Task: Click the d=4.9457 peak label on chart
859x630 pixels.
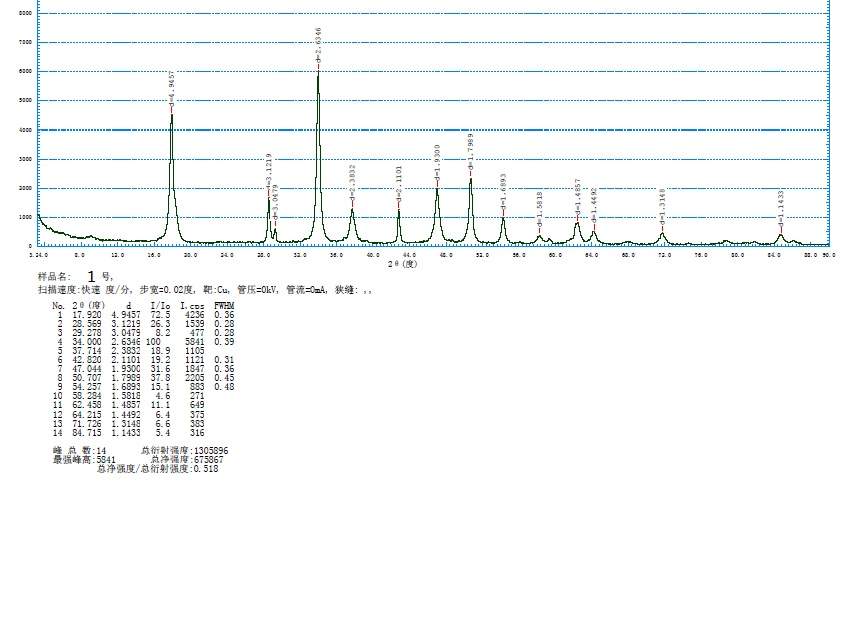Action: (x=172, y=87)
